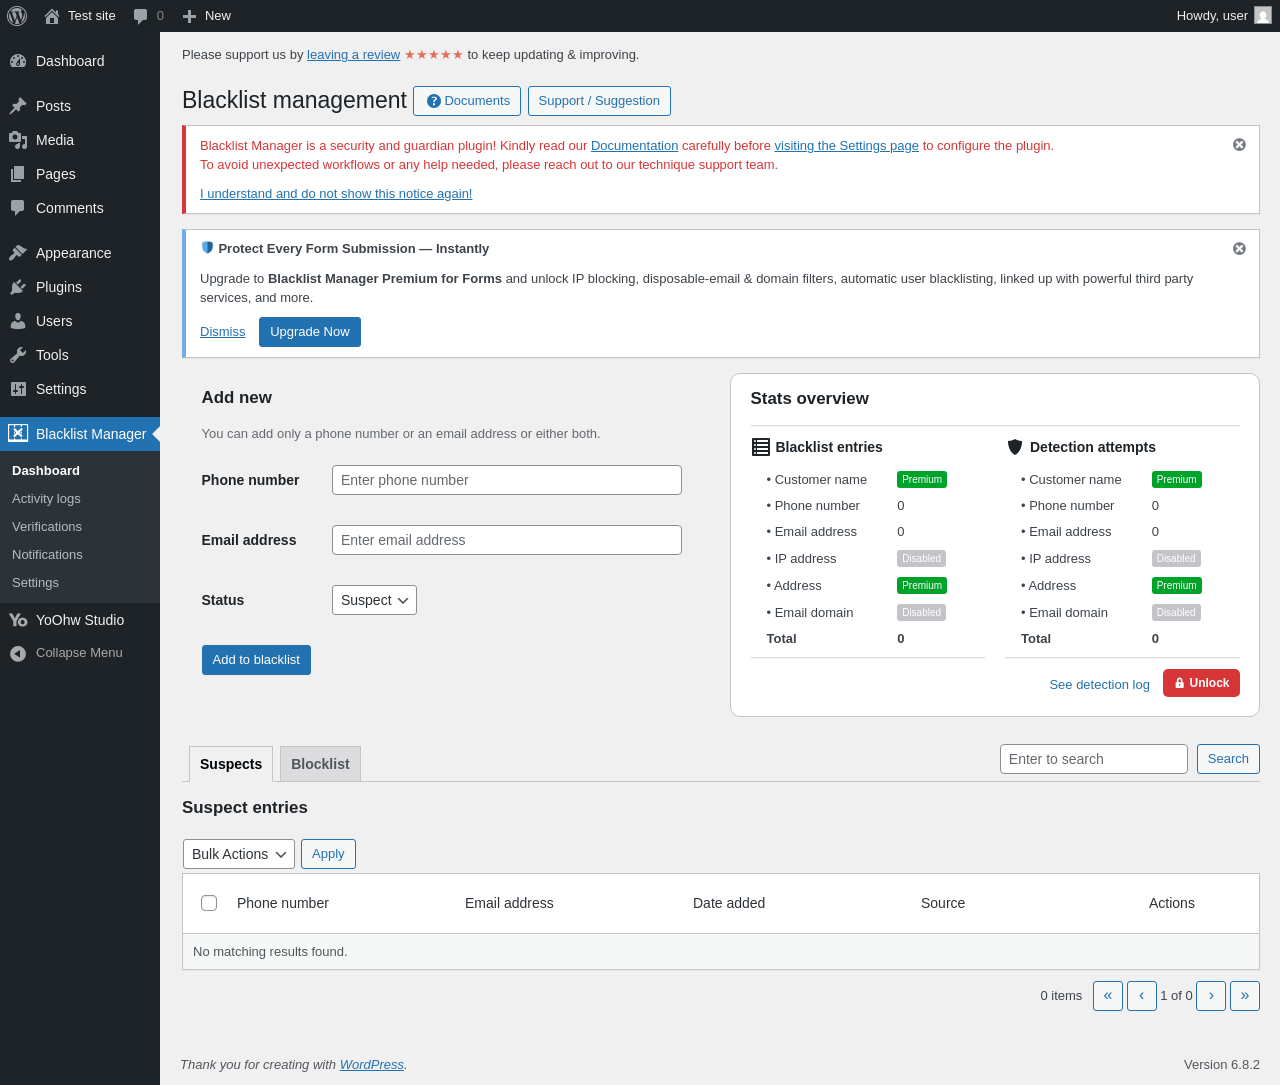
Task: Open Blacklist Manager Dashboard submenu item
Action: click(46, 470)
